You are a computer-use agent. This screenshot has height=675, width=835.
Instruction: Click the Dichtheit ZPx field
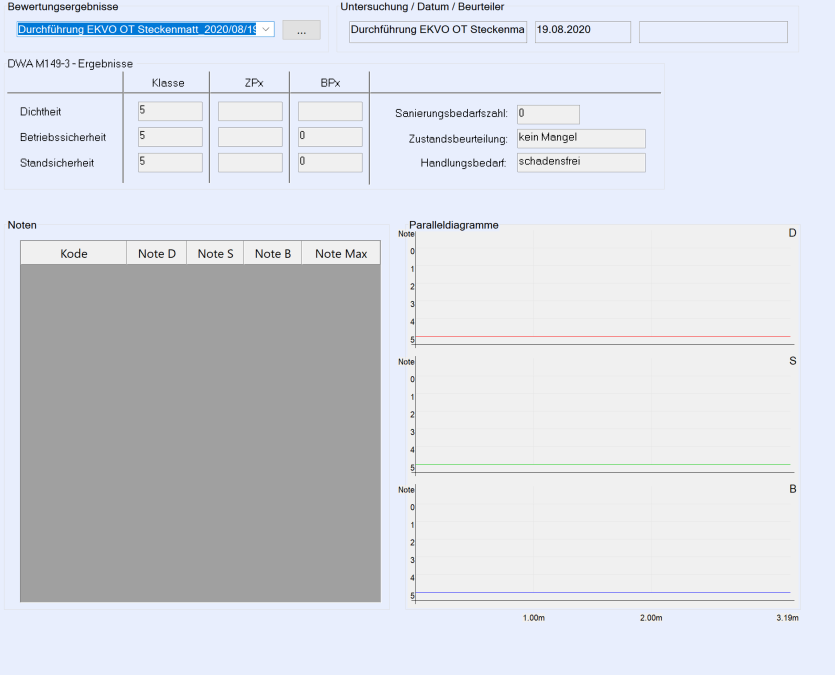point(250,111)
